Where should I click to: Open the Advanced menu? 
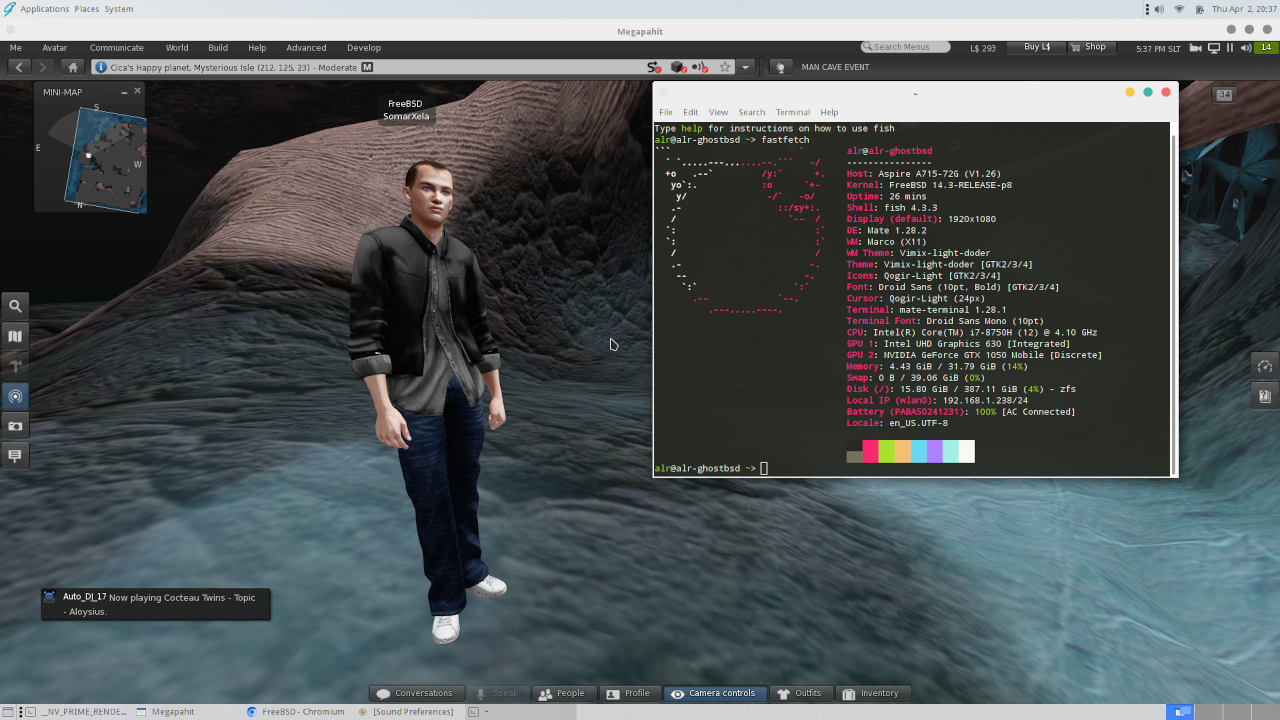pos(306,48)
